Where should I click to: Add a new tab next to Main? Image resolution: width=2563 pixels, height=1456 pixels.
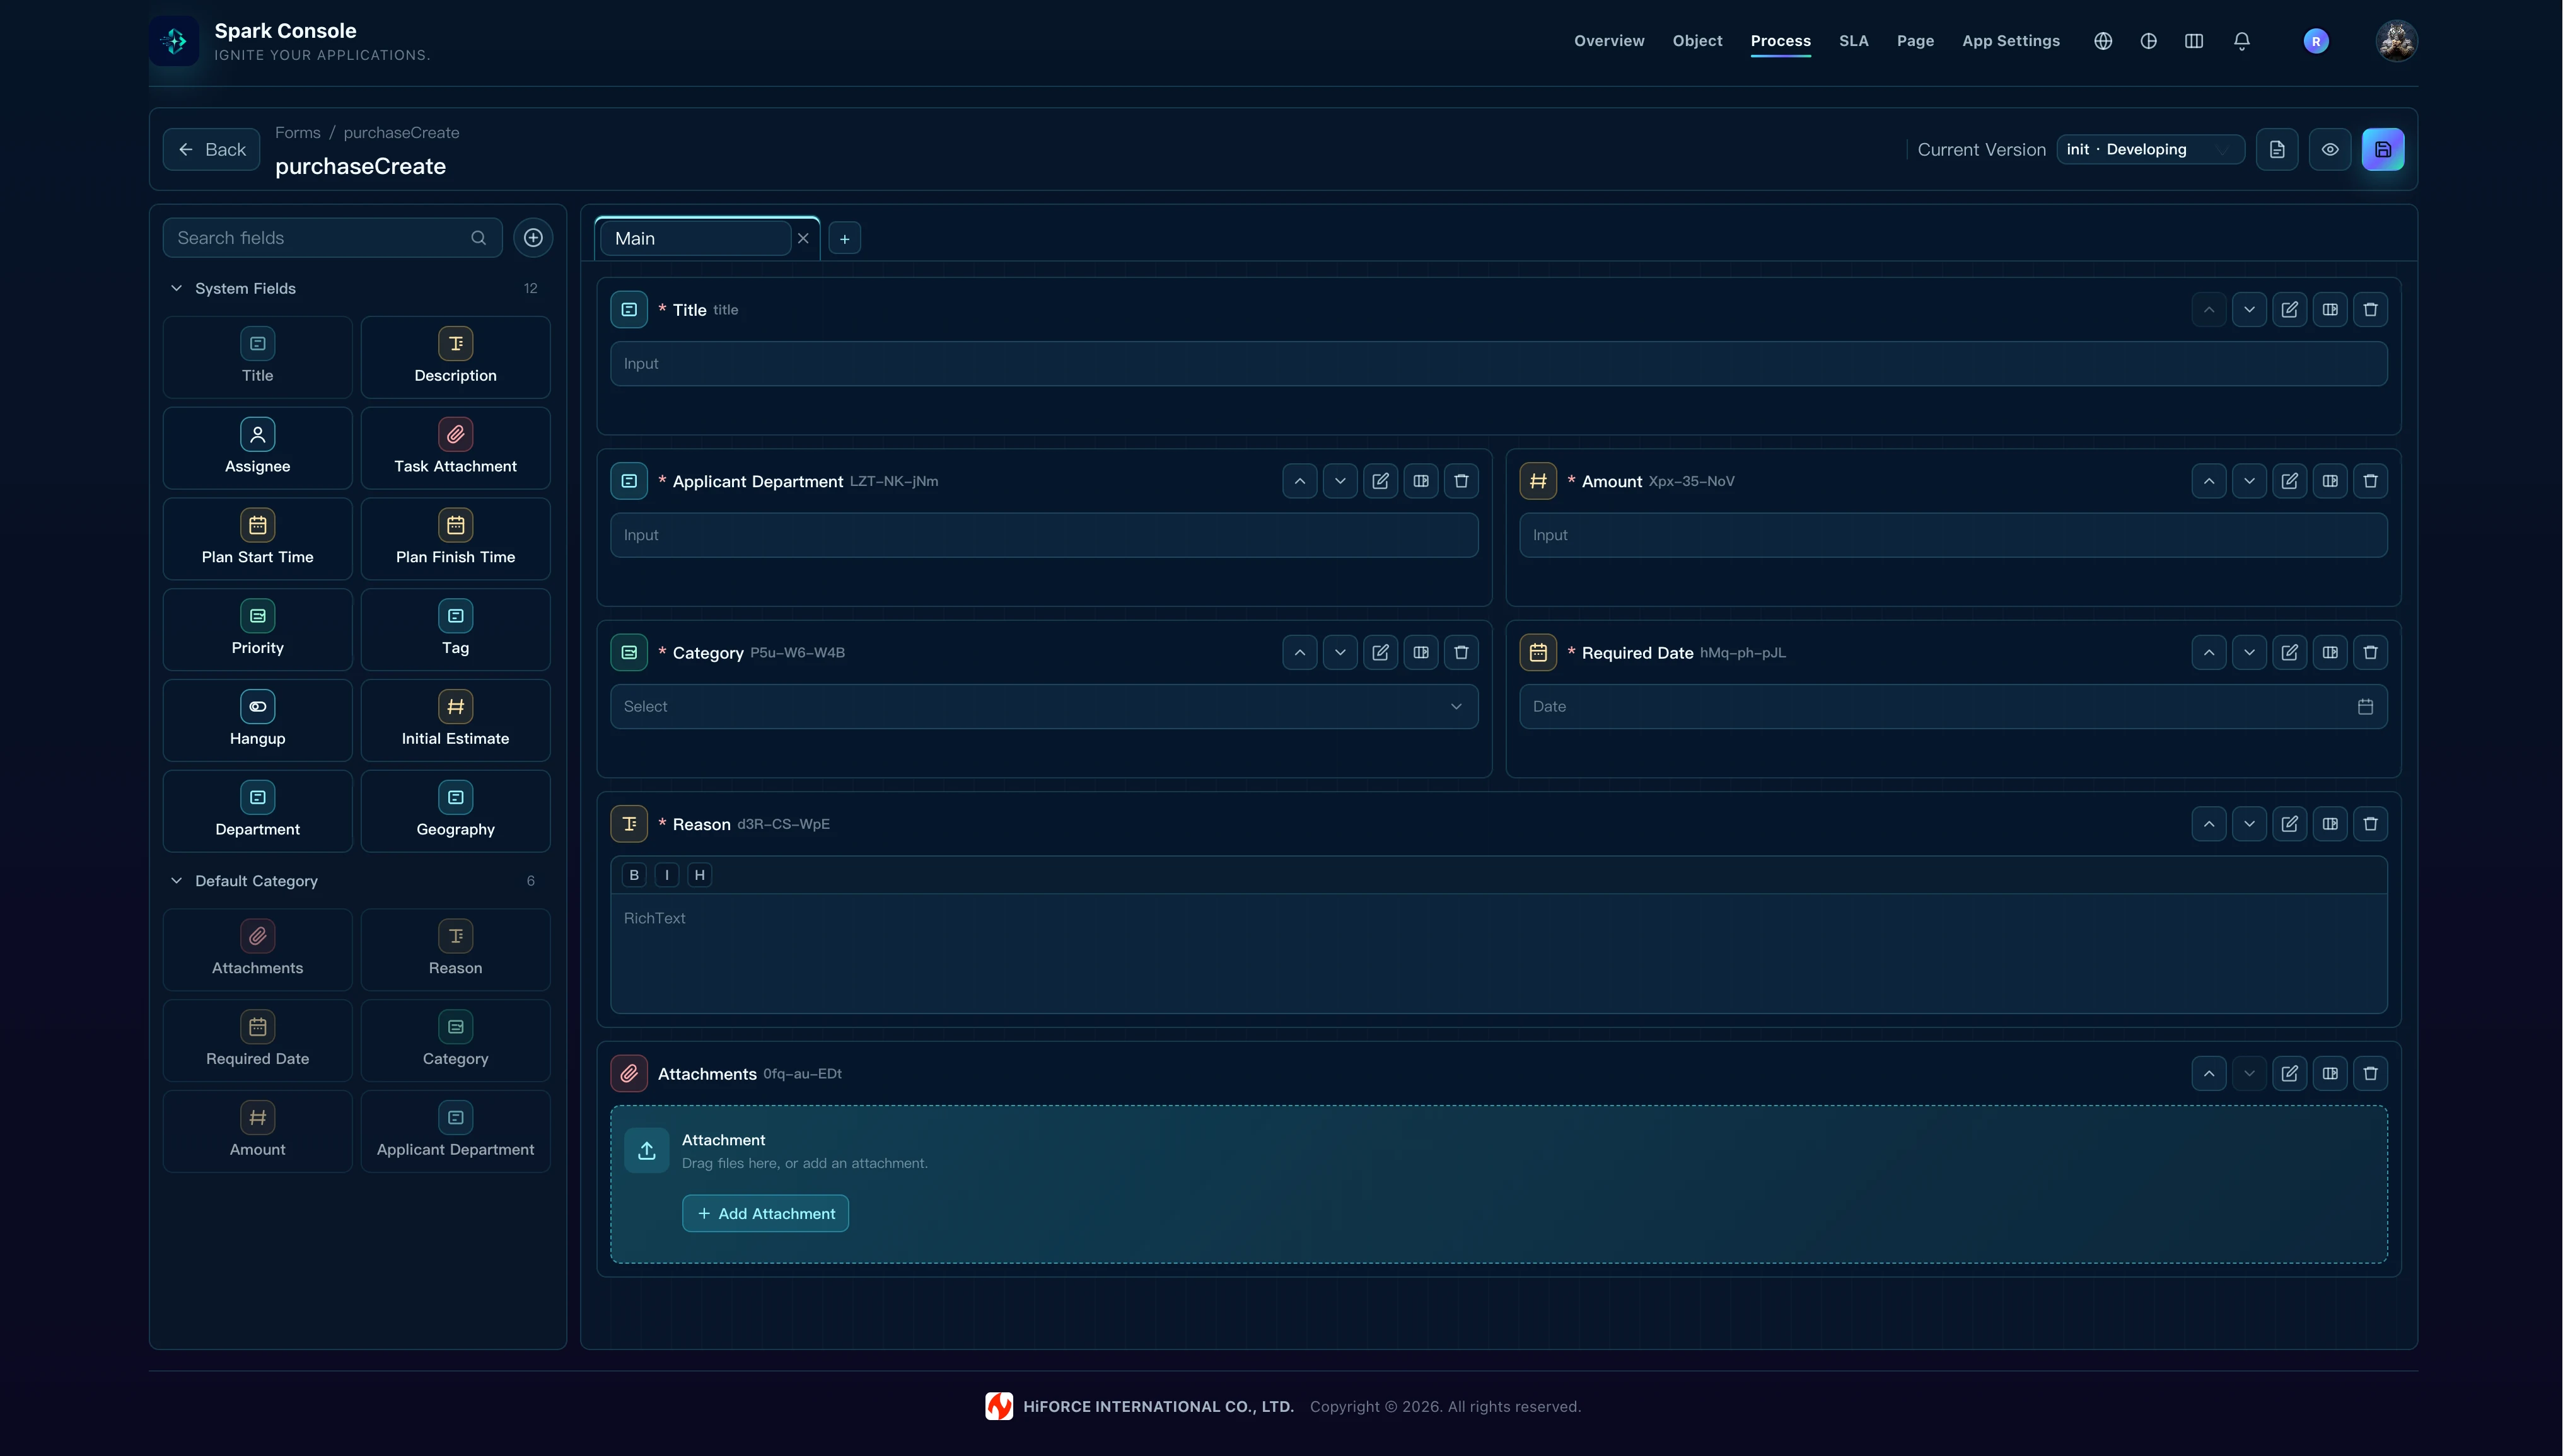[x=844, y=239]
